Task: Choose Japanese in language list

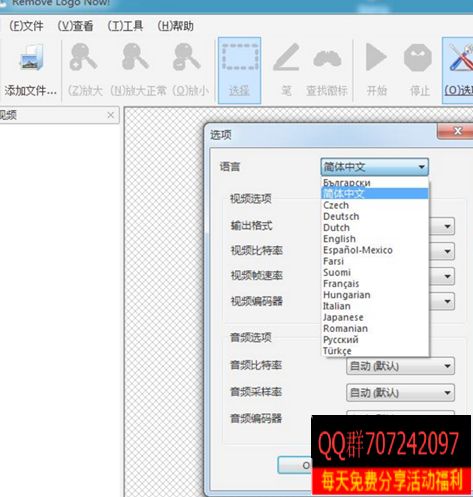Action: (x=375, y=317)
